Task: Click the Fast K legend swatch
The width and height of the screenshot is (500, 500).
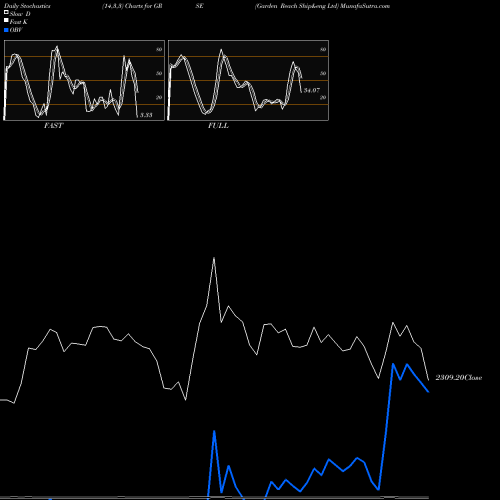Action: pos(6,20)
